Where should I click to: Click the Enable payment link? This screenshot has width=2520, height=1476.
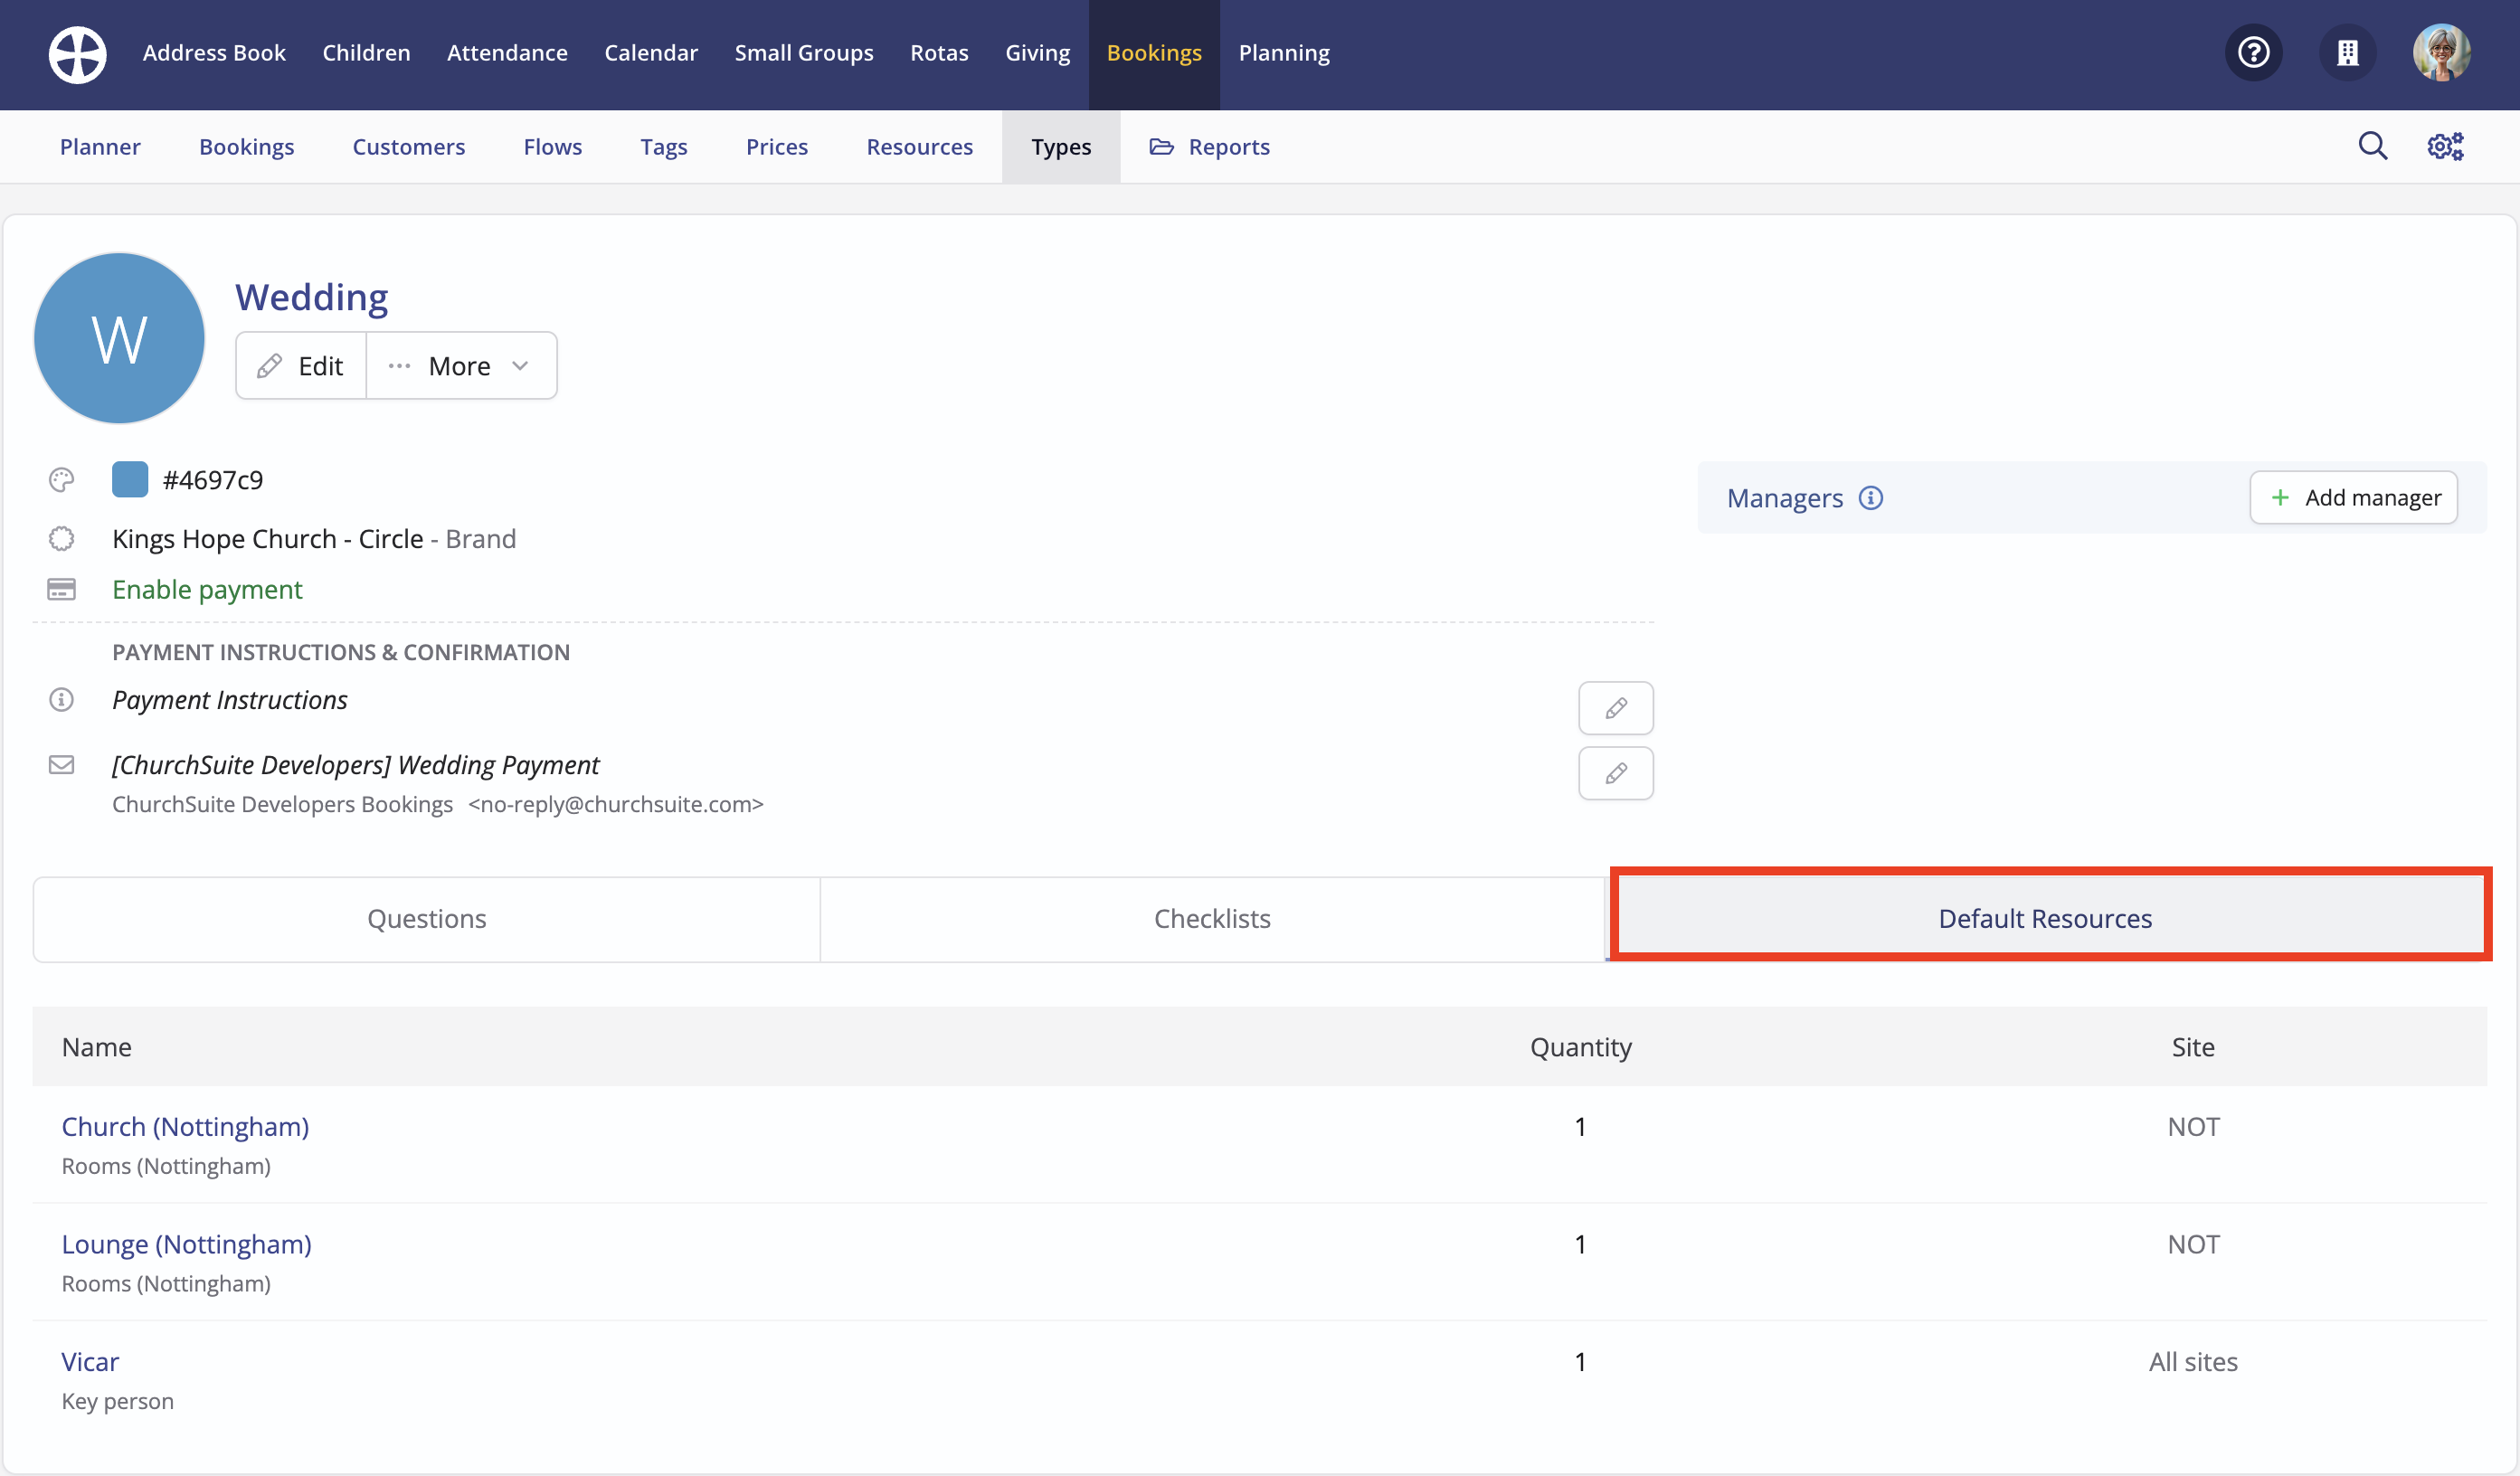pyautogui.click(x=207, y=589)
